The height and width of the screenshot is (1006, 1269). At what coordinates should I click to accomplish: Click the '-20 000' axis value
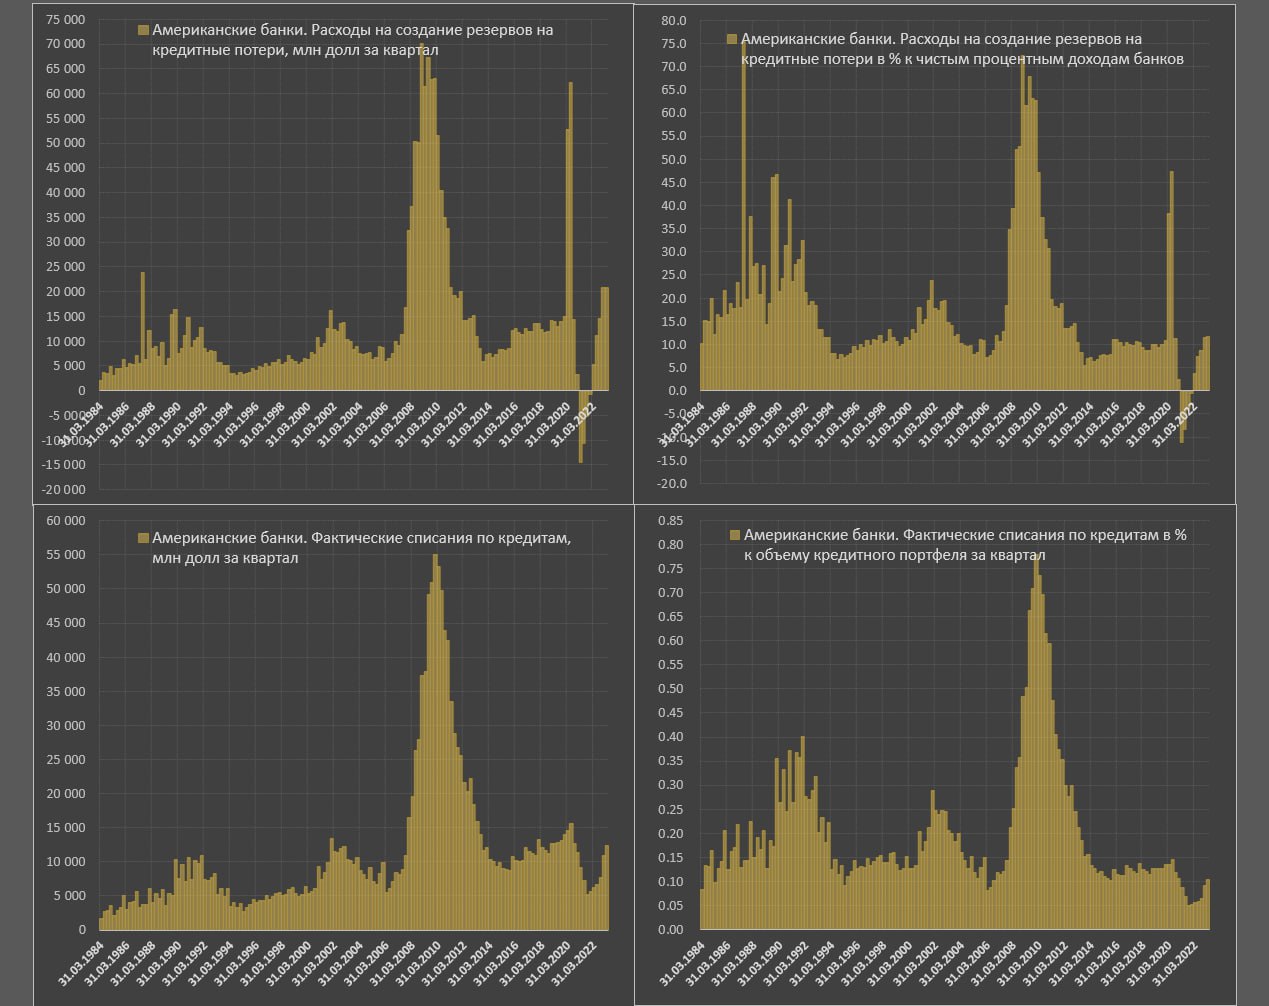[62, 490]
